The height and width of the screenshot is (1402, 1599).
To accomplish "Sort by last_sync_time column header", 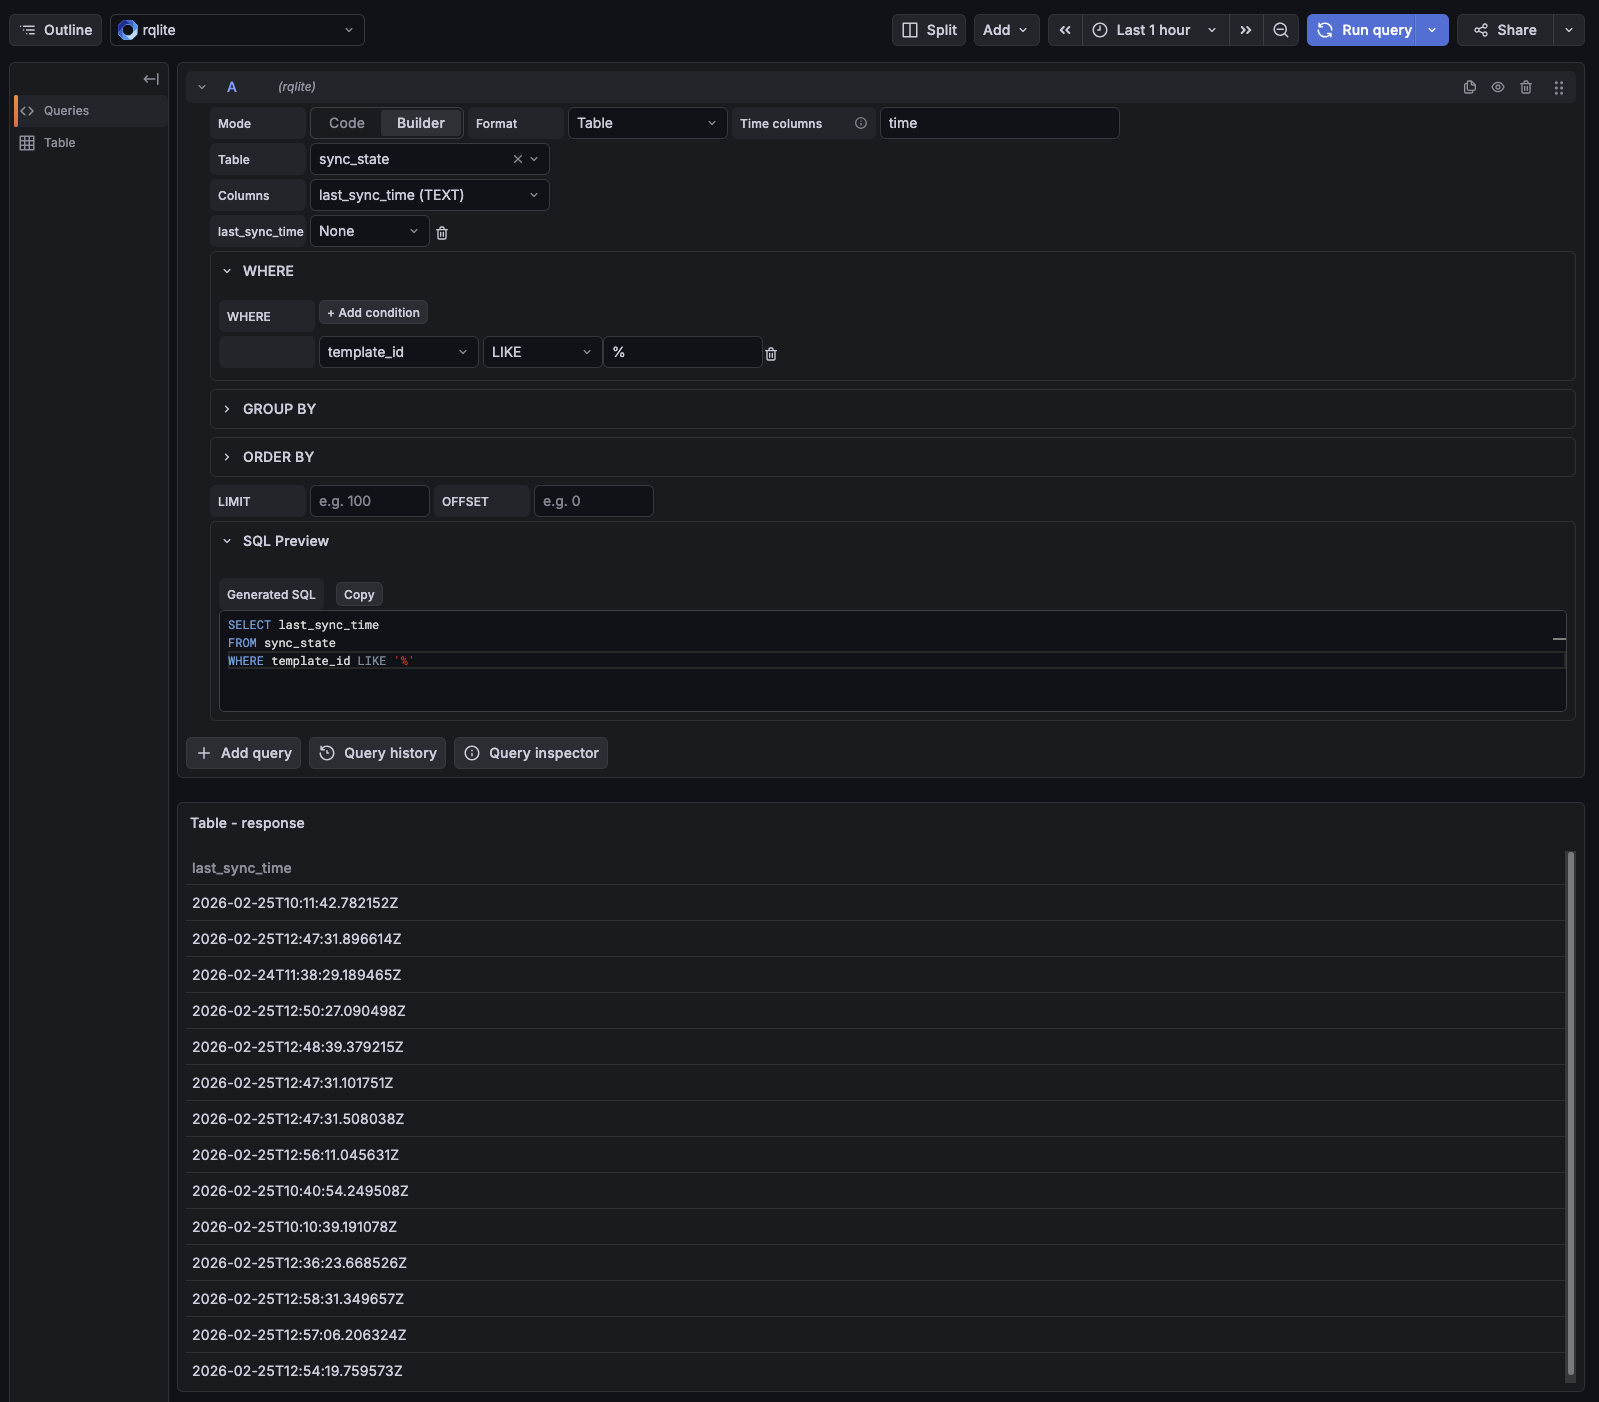I will 242,868.
